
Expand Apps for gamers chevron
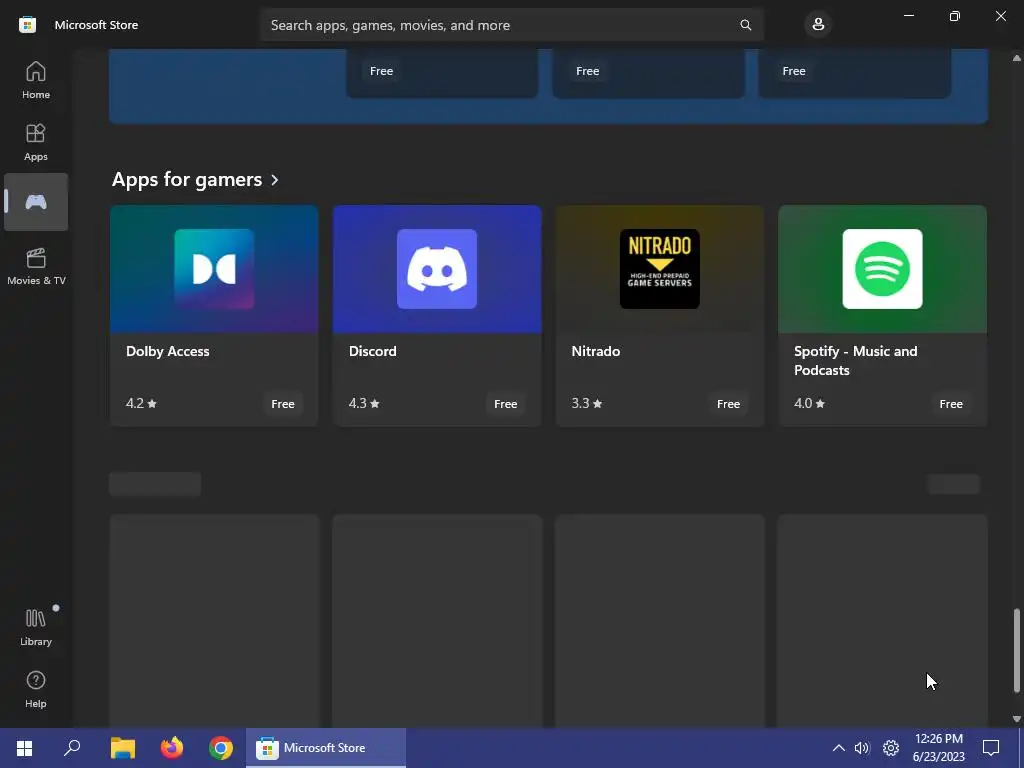coord(275,180)
